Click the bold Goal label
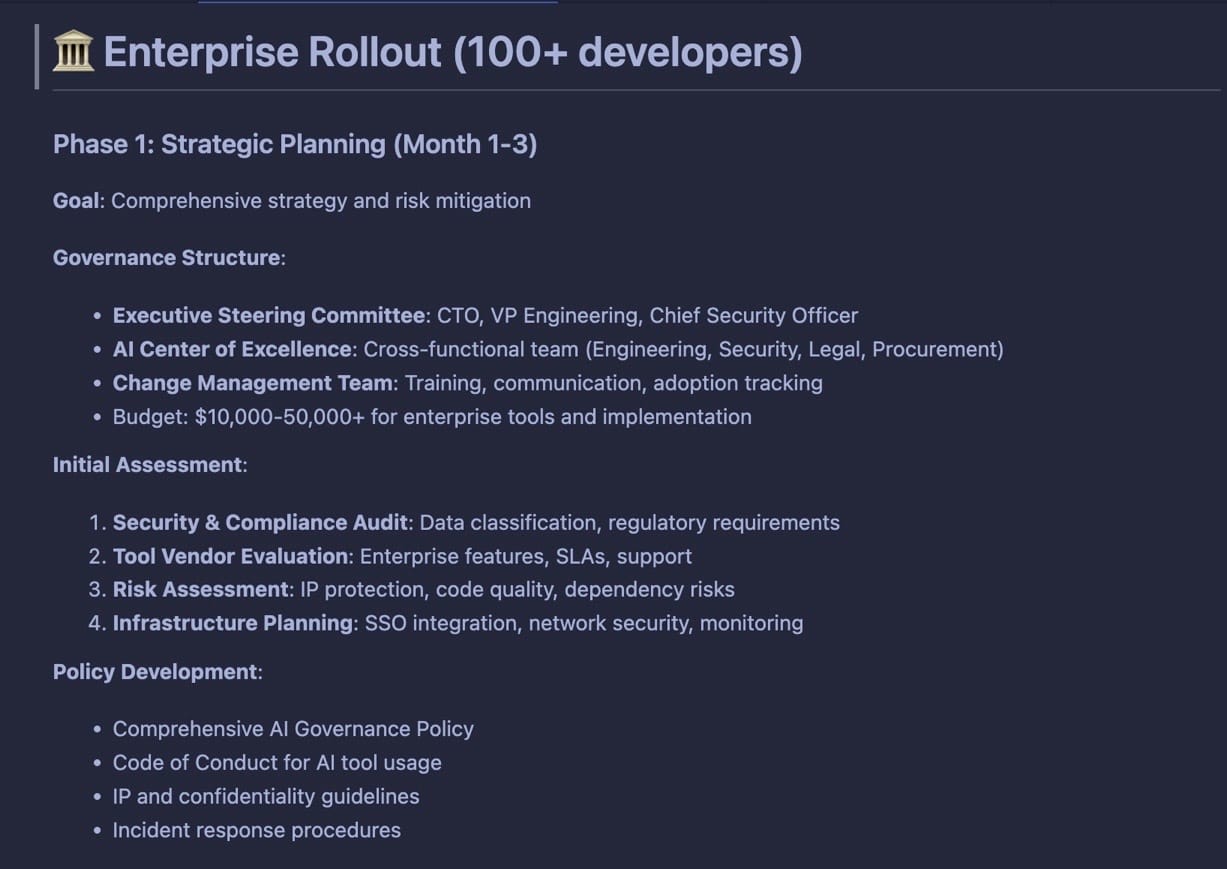 [77, 201]
